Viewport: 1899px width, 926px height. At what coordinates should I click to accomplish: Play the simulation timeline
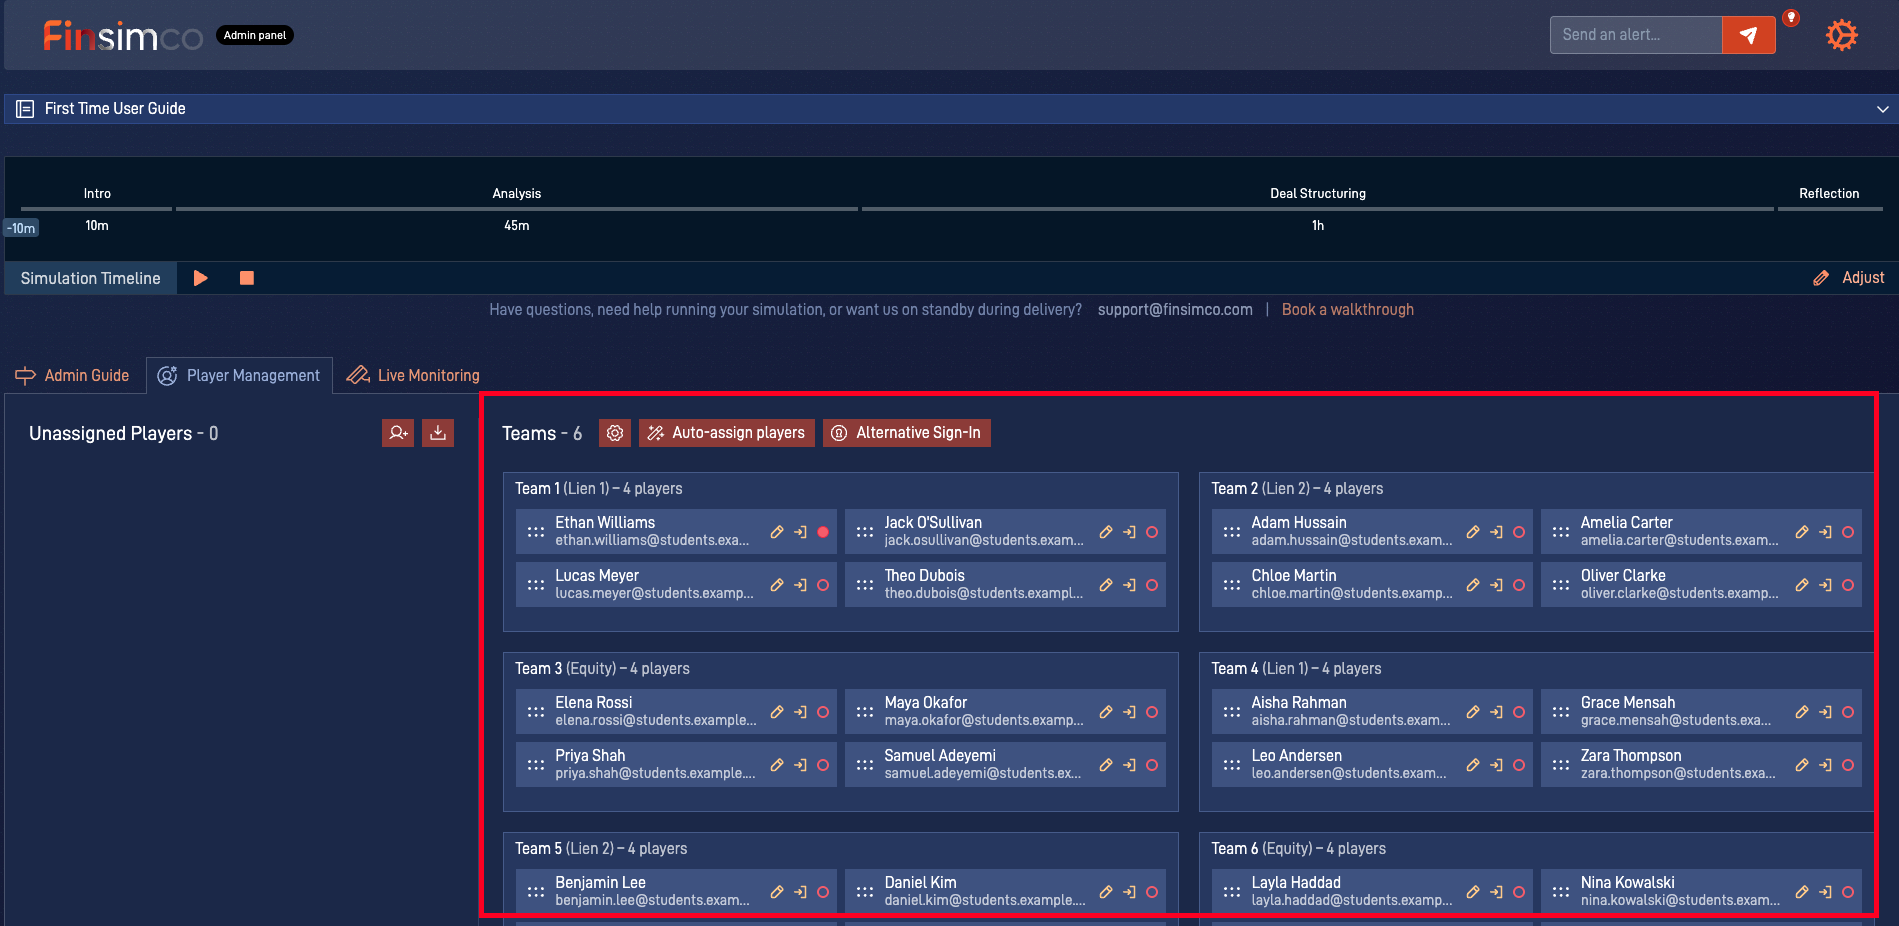tap(201, 278)
